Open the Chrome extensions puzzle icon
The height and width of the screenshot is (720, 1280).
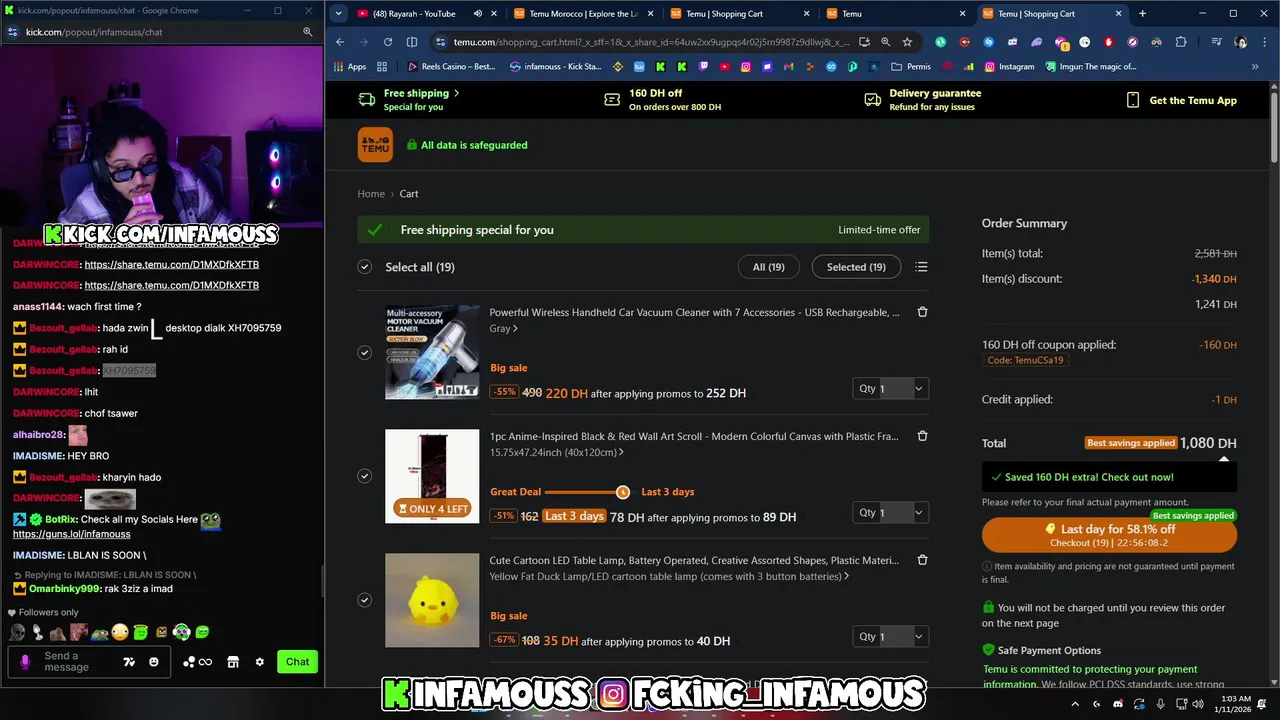pos(1181,42)
